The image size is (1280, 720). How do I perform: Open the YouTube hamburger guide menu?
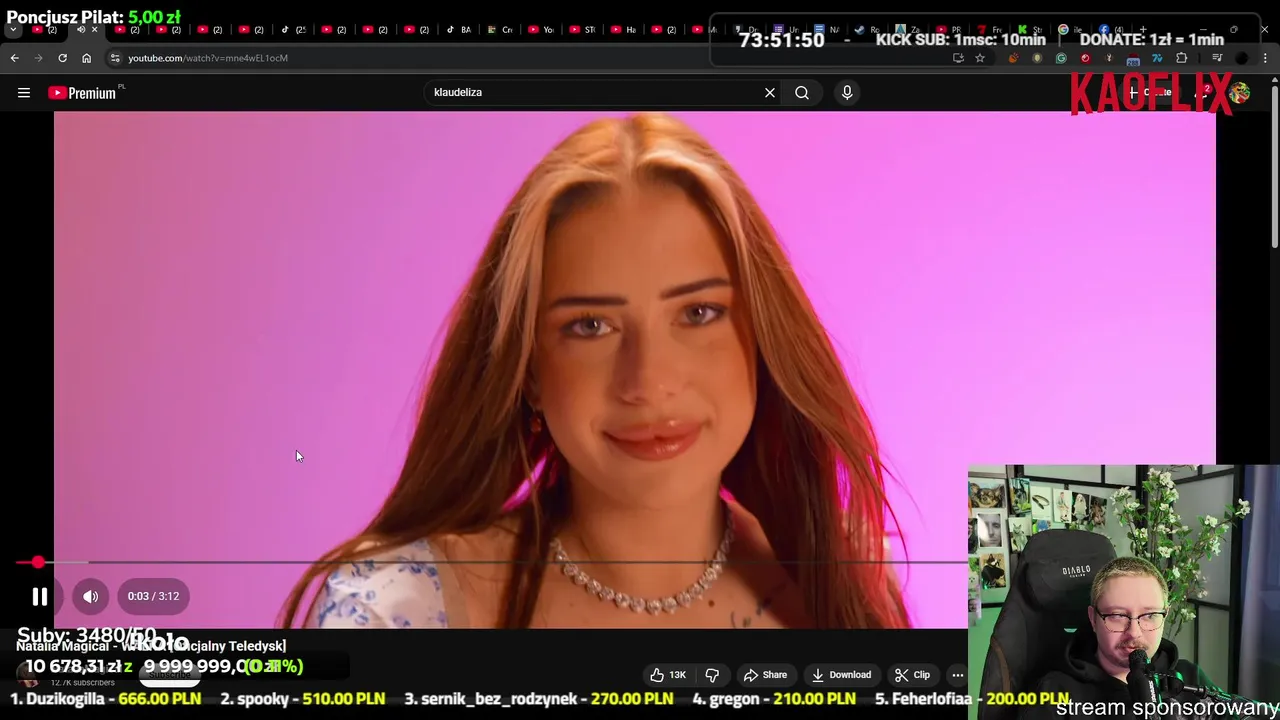click(23, 93)
